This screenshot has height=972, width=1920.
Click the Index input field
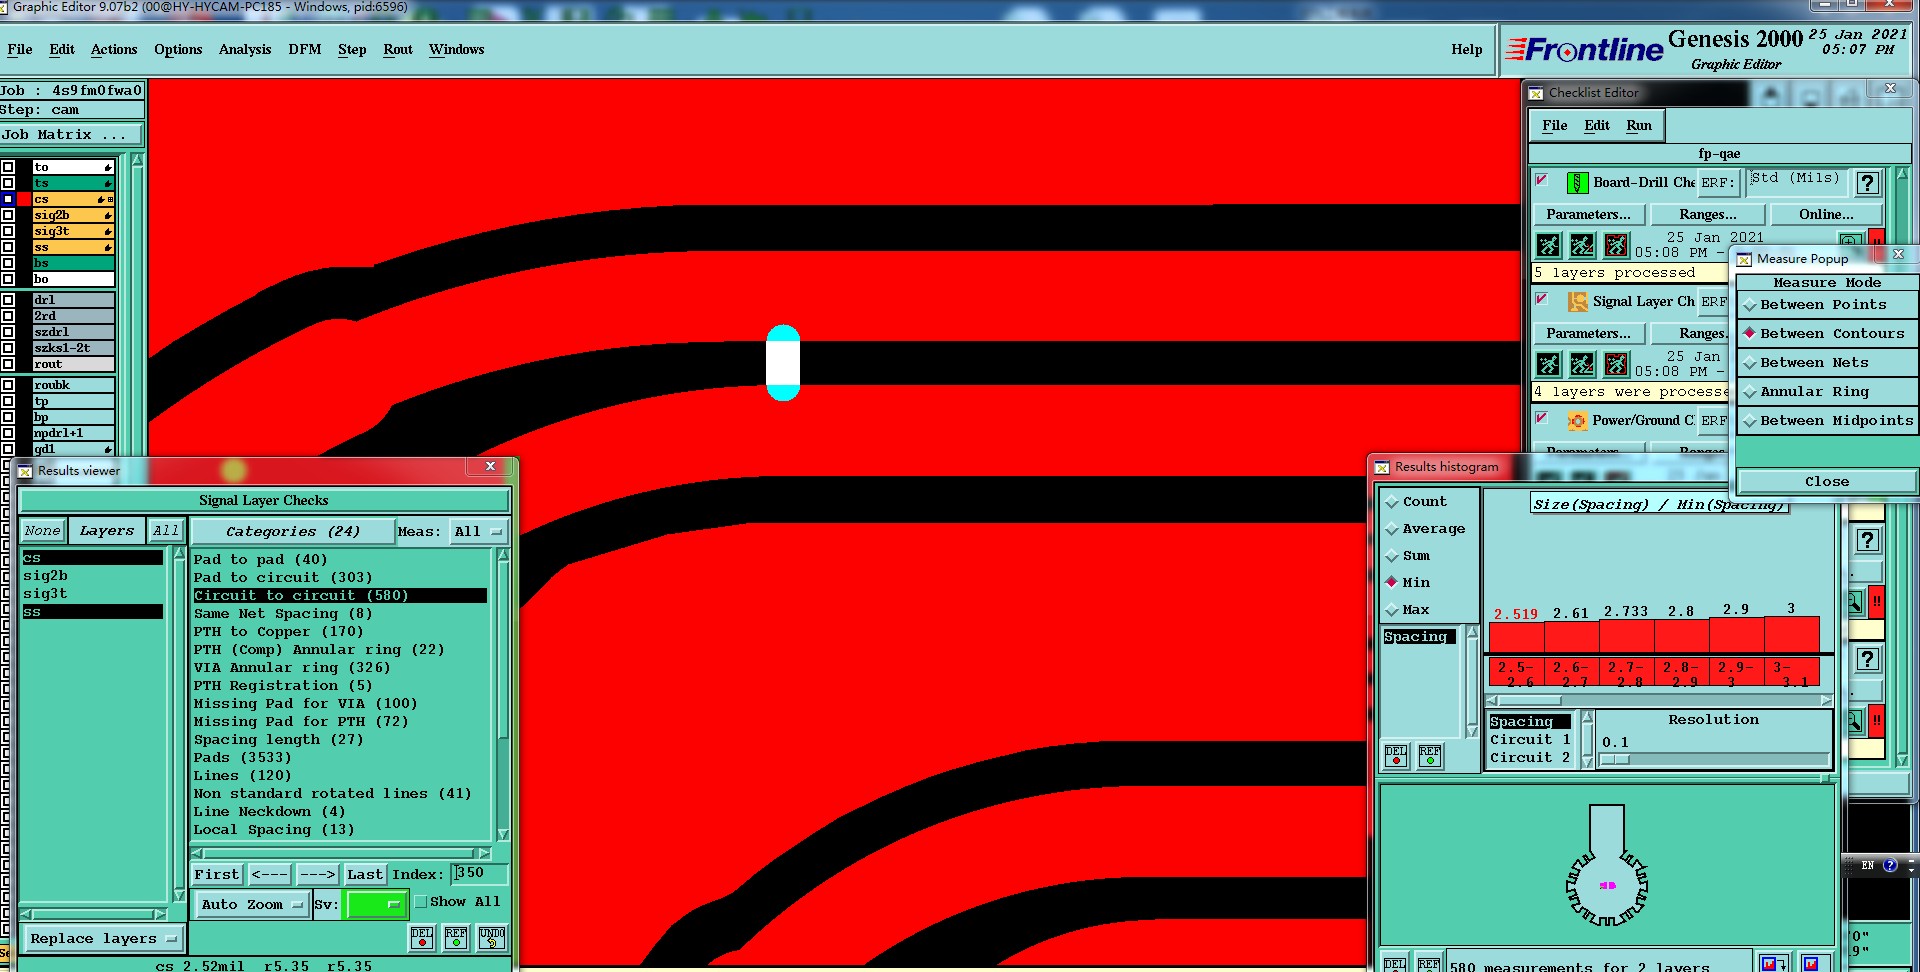pyautogui.click(x=479, y=874)
